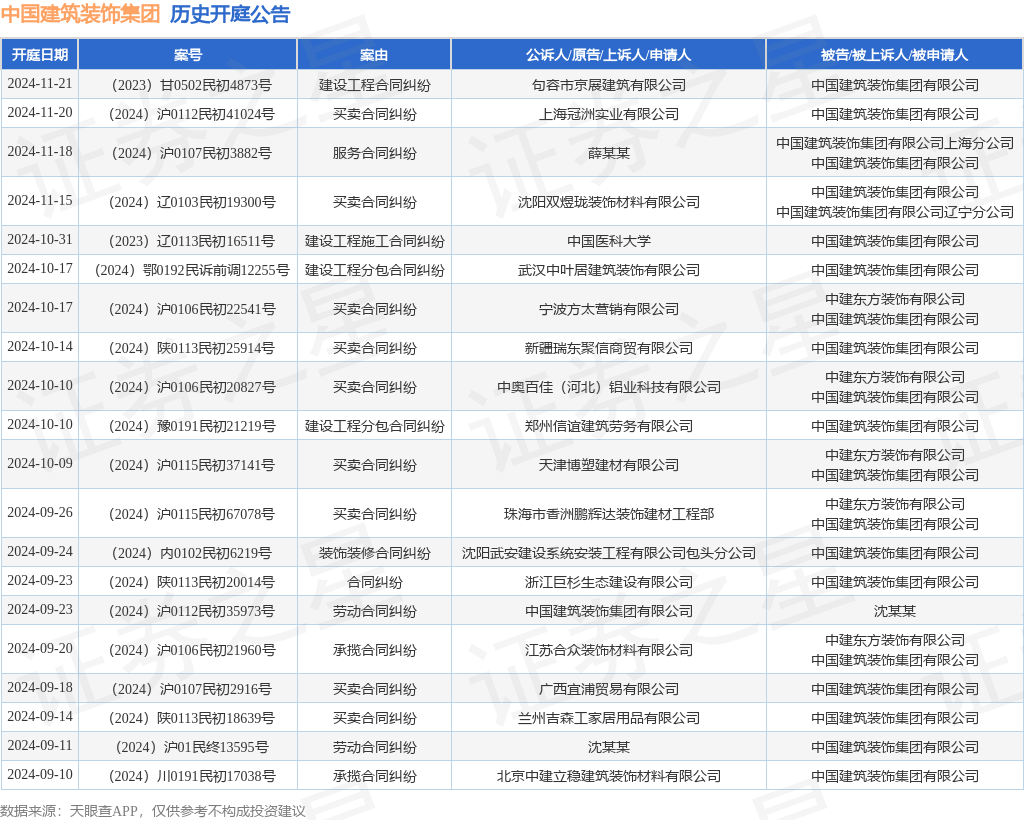
Task: Click defendant 沈某某 in 2024-09-23 row
Action: tap(895, 612)
